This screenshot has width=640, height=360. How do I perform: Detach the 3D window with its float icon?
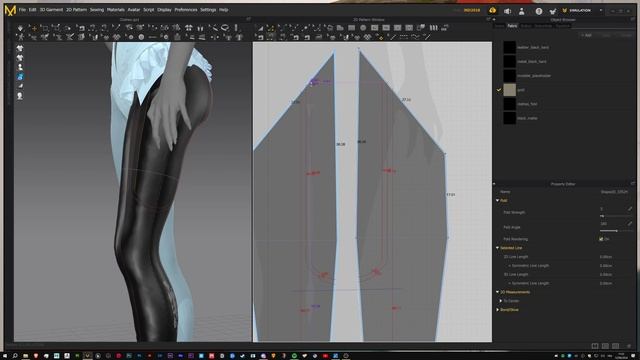tap(248, 19)
